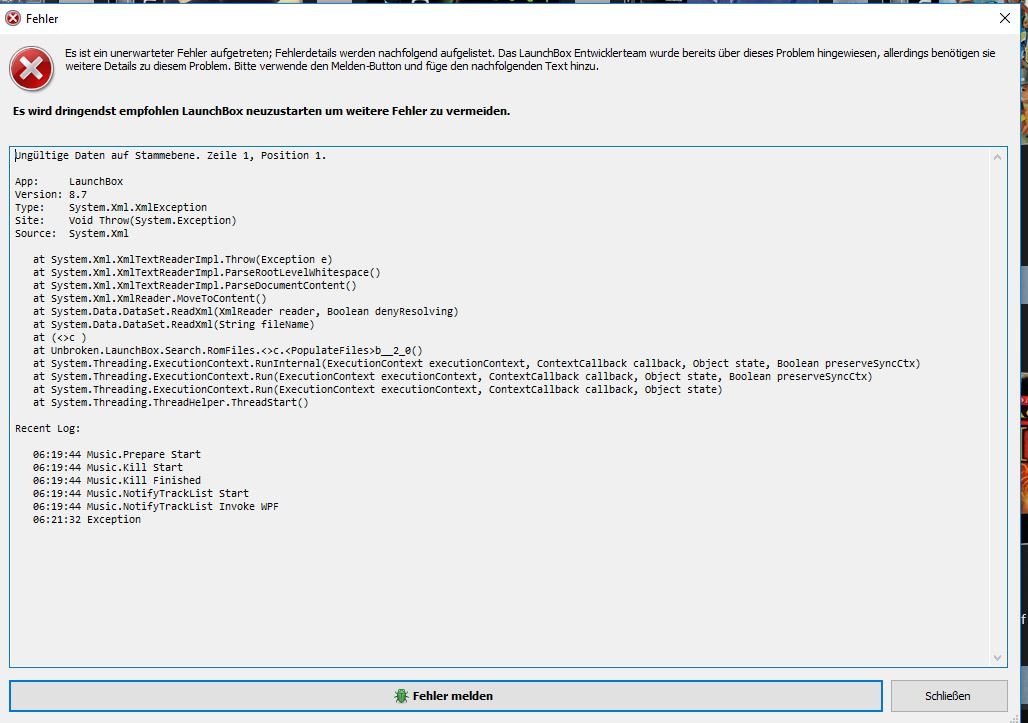Click the '06:19:44 Music.Kill Start' log line
This screenshot has width=1028, height=723.
(x=108, y=467)
